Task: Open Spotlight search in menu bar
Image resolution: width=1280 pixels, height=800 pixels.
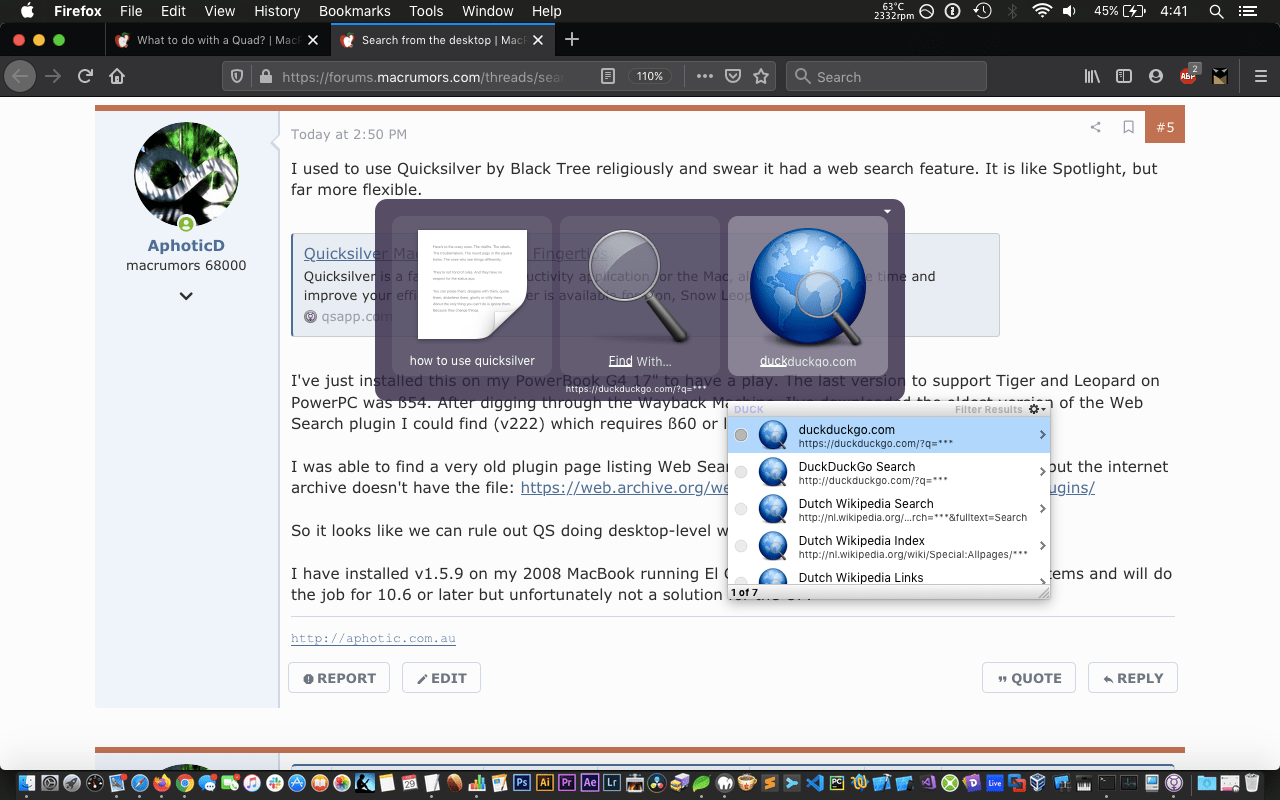Action: point(1216,11)
